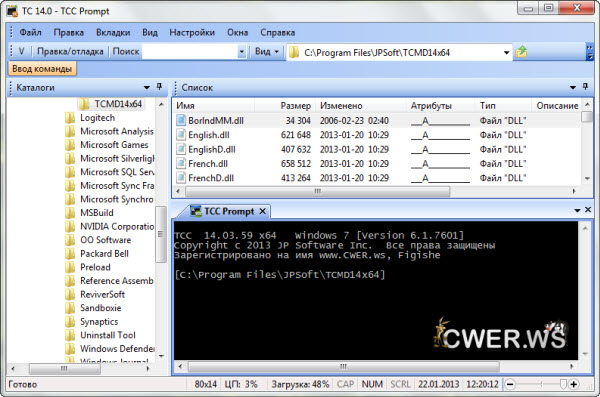Open the Вид toolbar dropdown
This screenshot has width=600, height=397.
267,51
